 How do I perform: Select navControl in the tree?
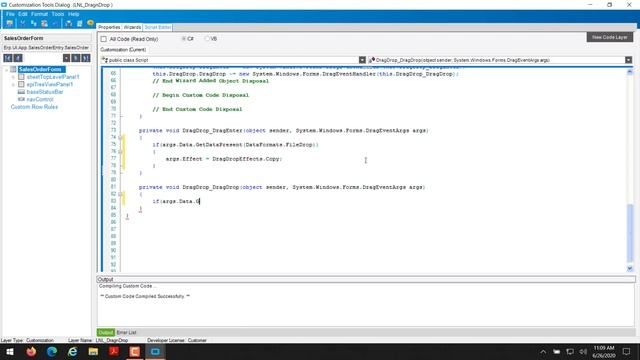pyautogui.click(x=40, y=99)
